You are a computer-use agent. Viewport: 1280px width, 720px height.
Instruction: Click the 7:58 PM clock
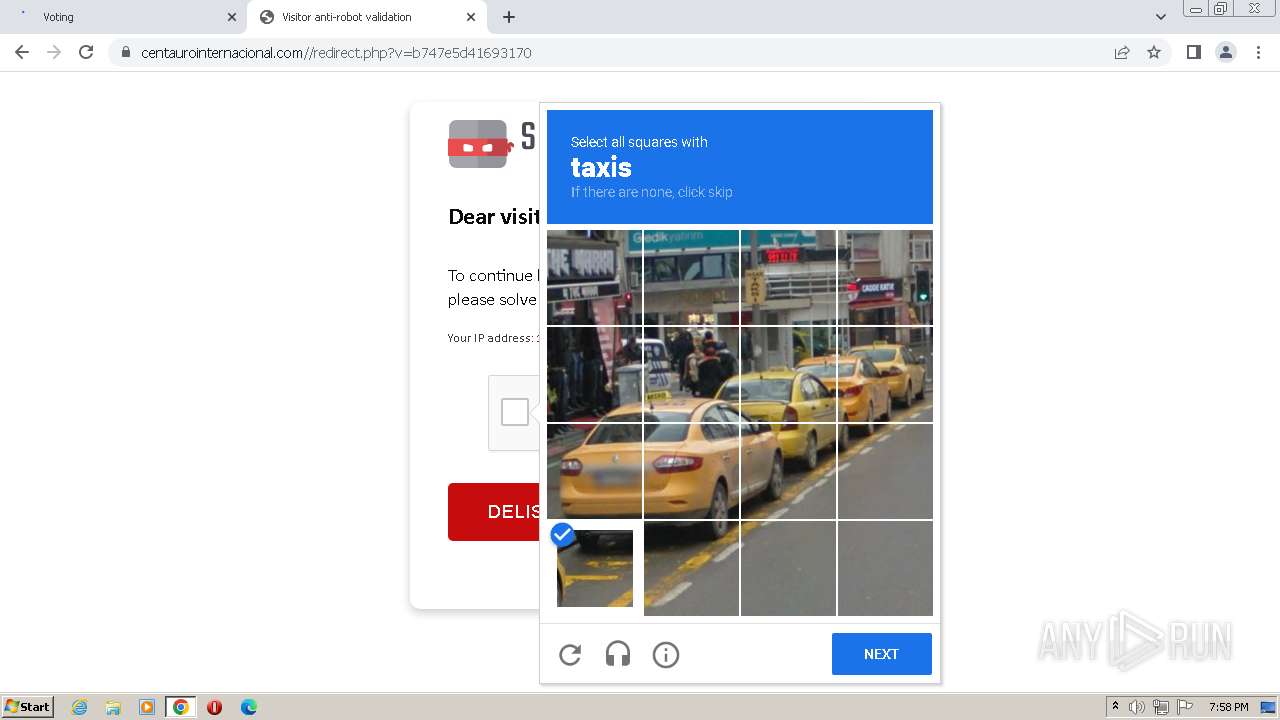click(1228, 707)
